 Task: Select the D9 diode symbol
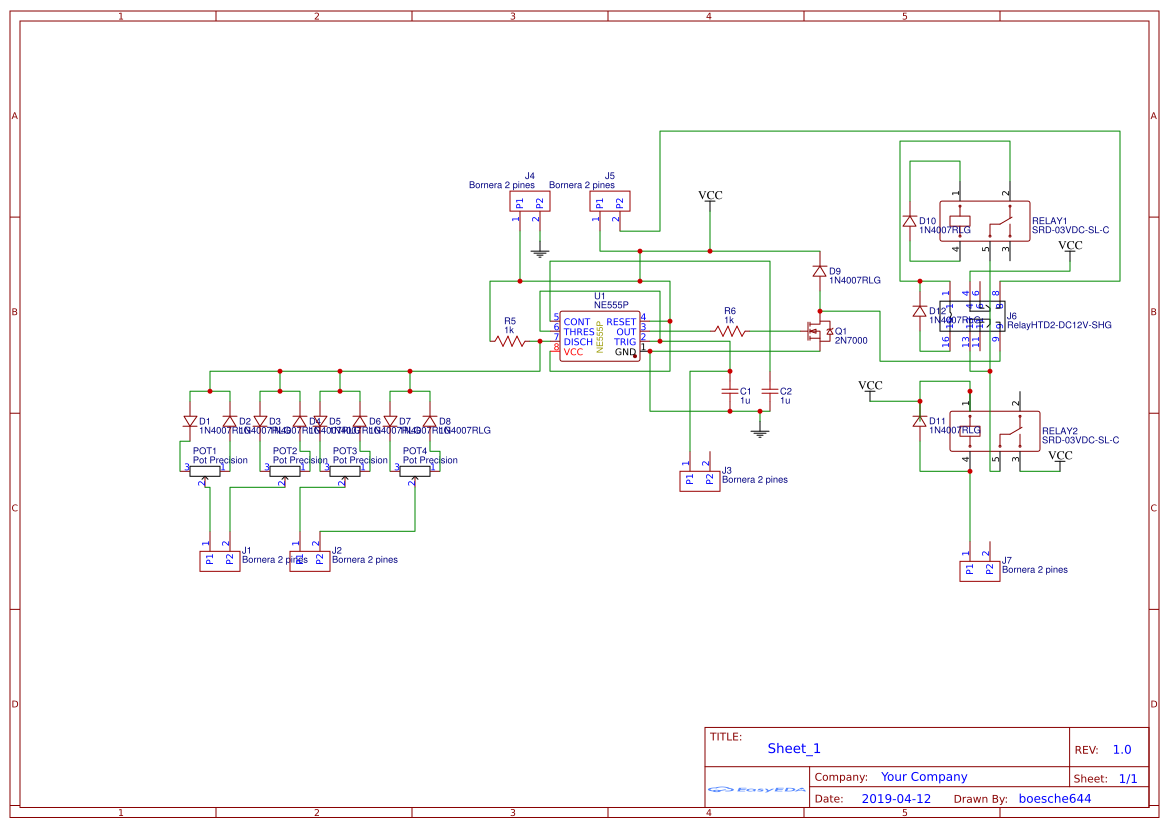pyautogui.click(x=819, y=271)
